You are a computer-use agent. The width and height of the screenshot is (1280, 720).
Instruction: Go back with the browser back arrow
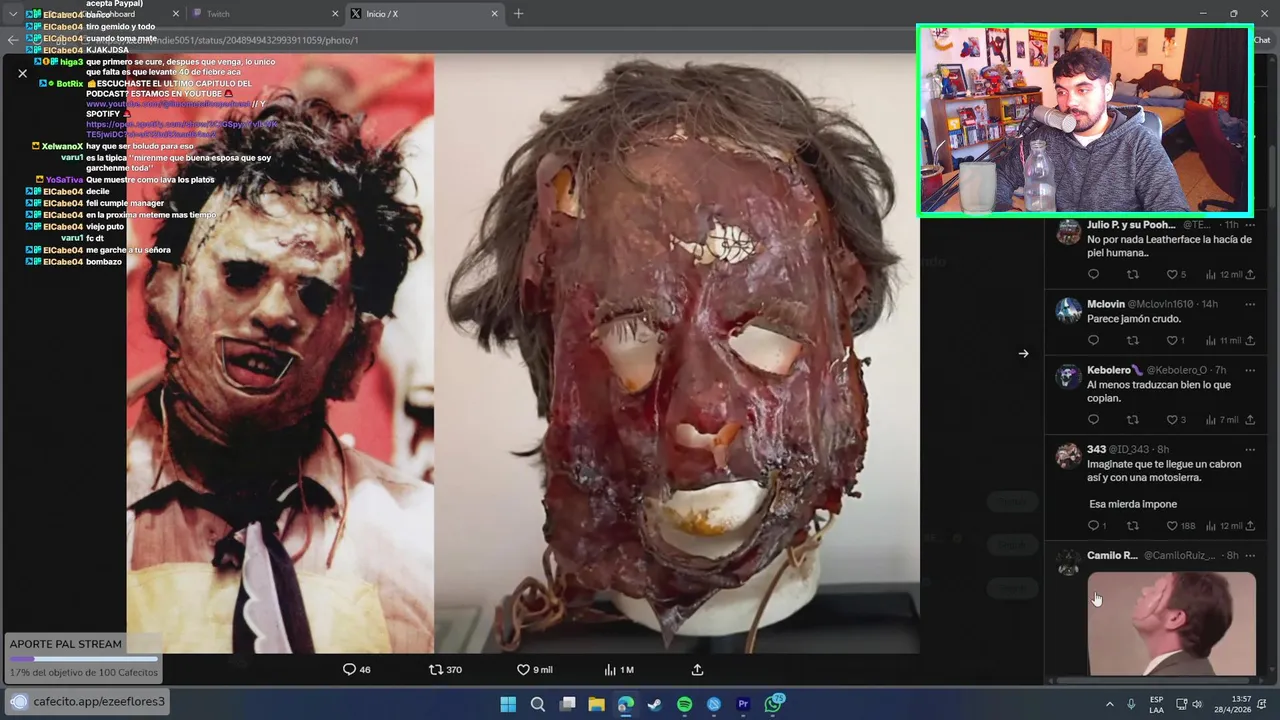pos(12,40)
